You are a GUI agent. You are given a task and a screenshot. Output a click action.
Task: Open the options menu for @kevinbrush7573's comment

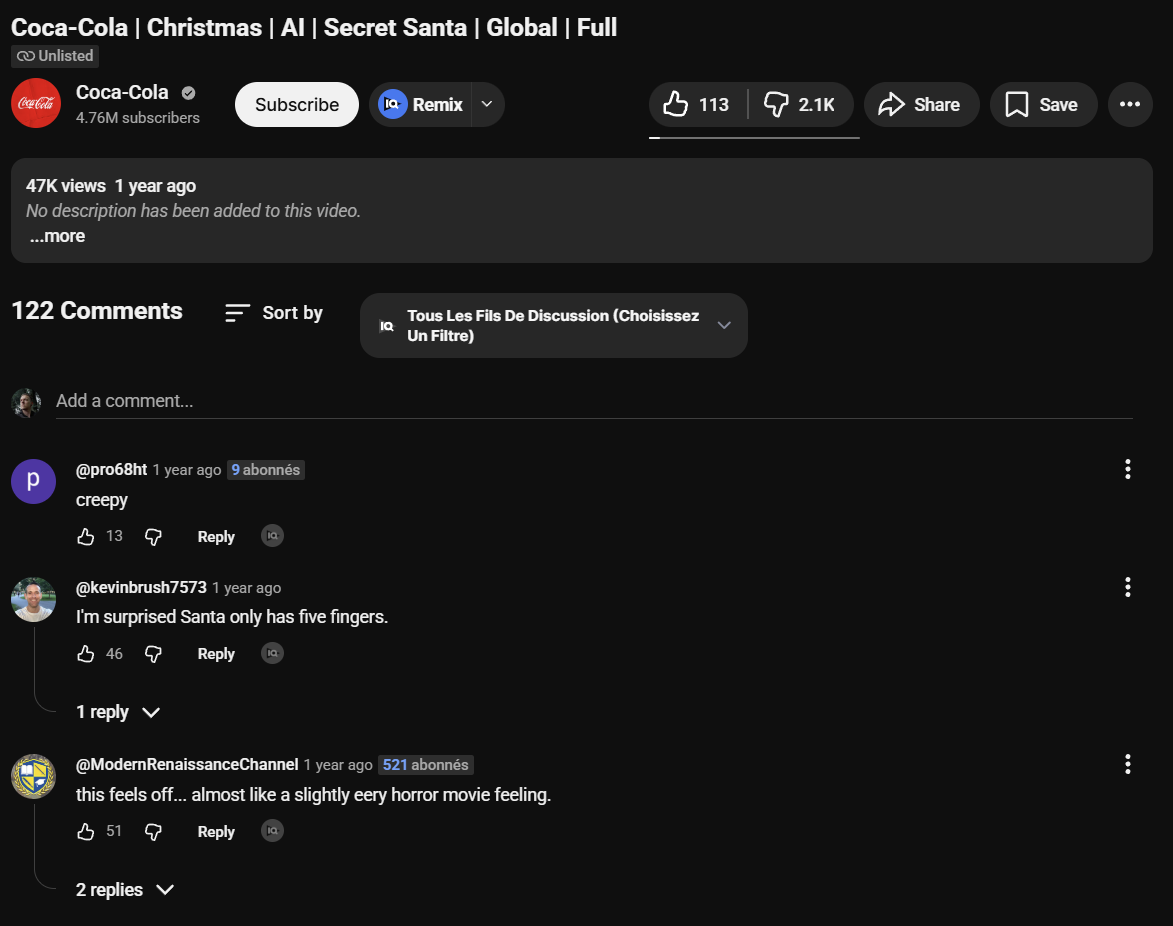click(x=1127, y=587)
